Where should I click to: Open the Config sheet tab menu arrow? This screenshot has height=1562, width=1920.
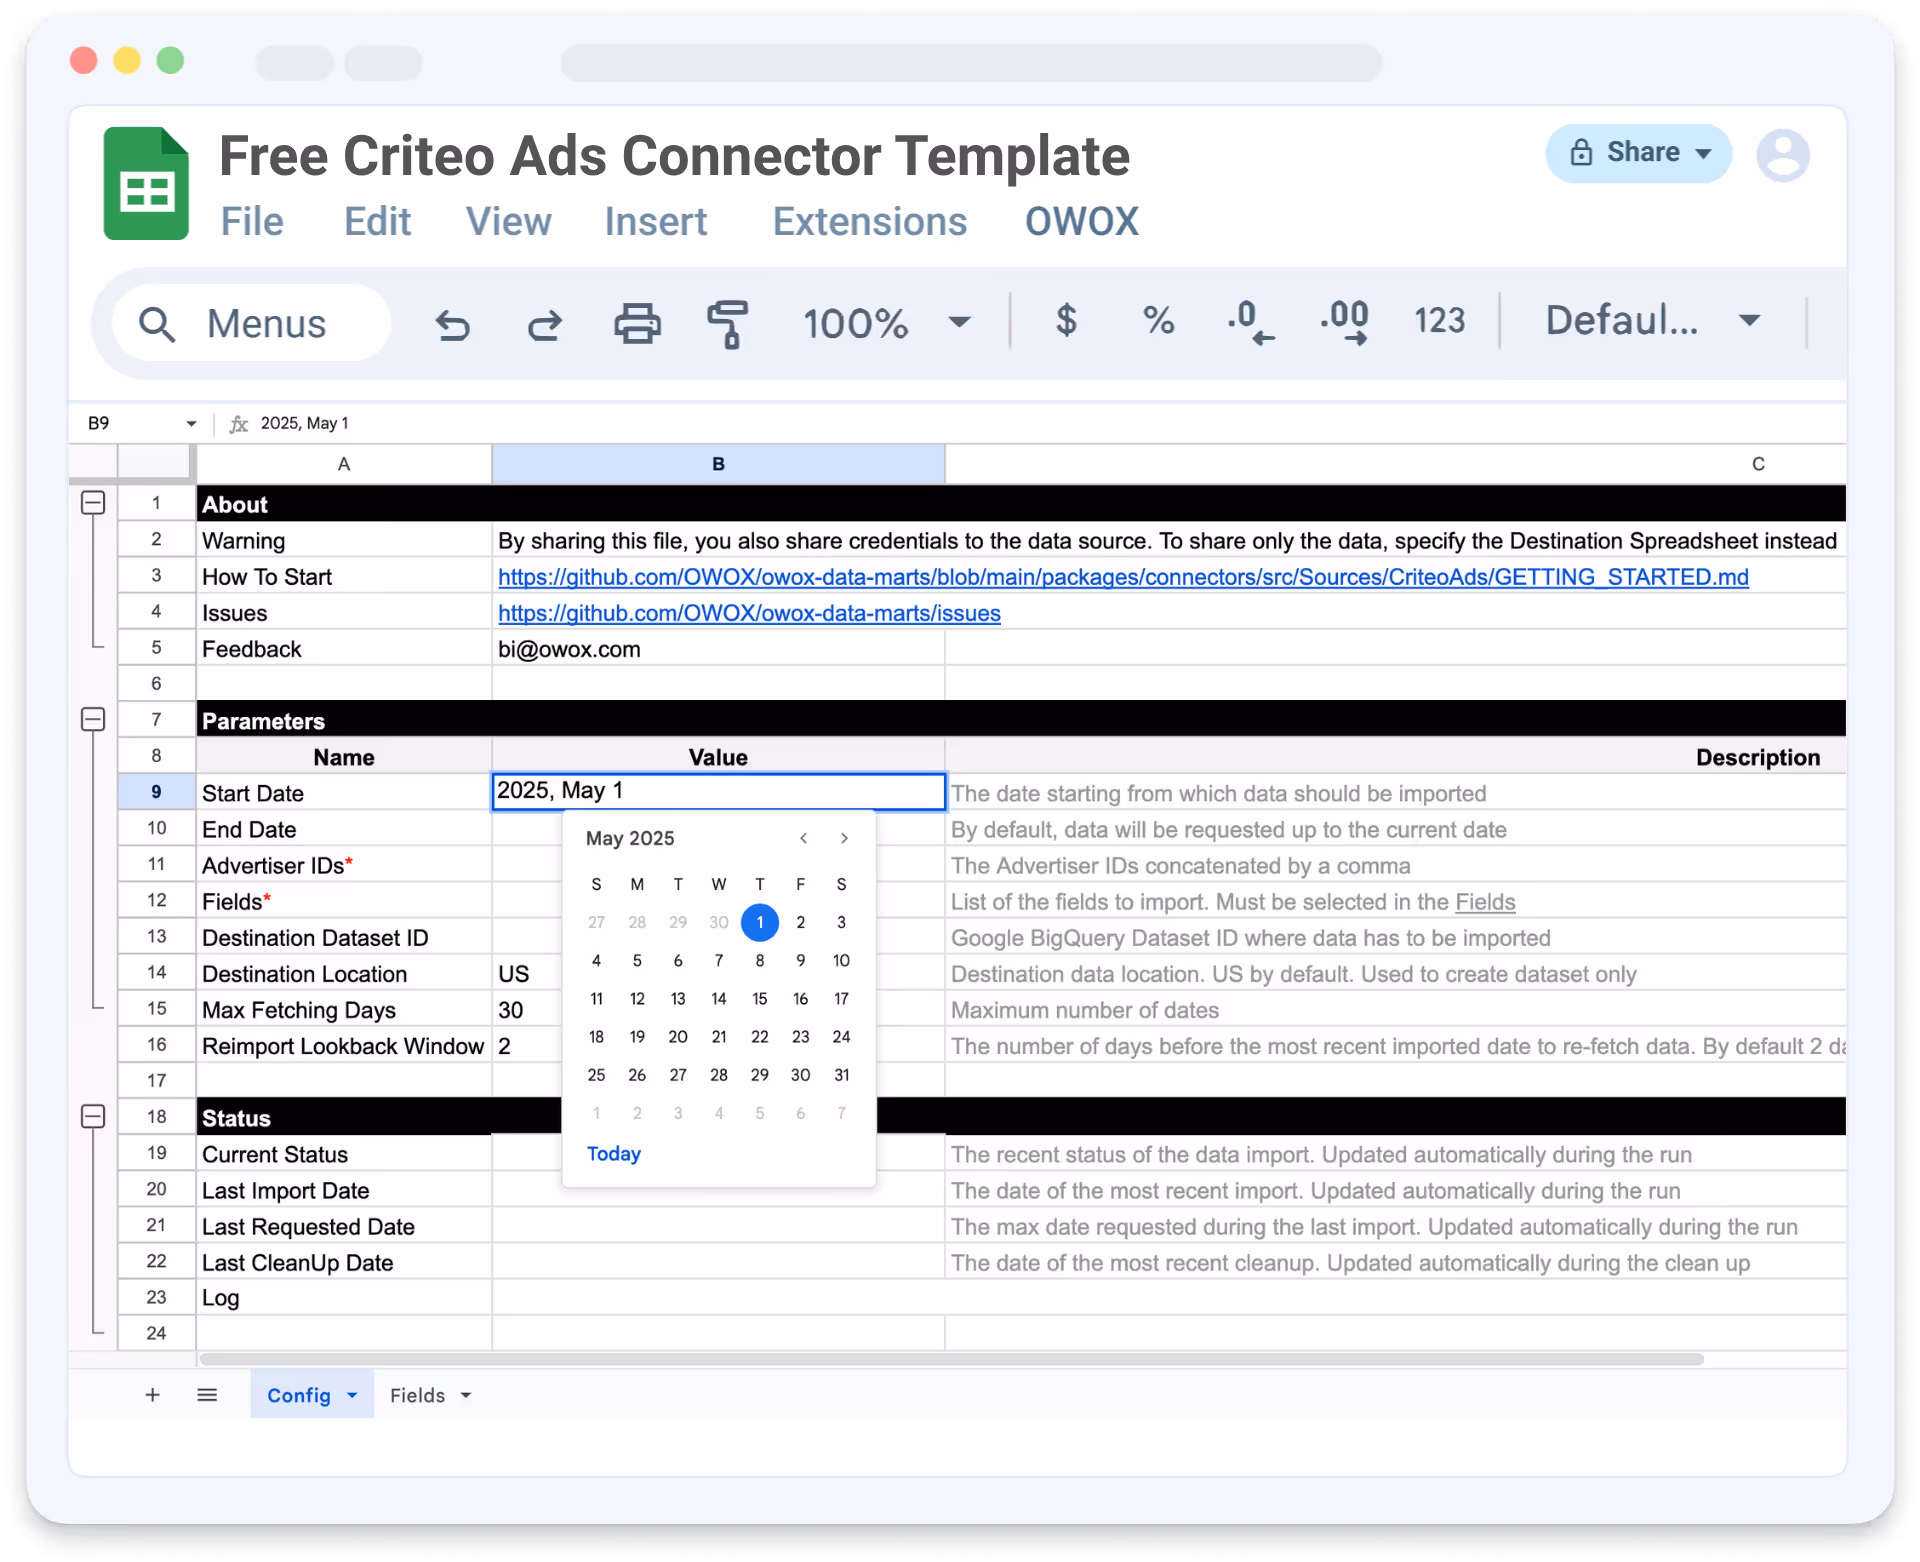352,1395
